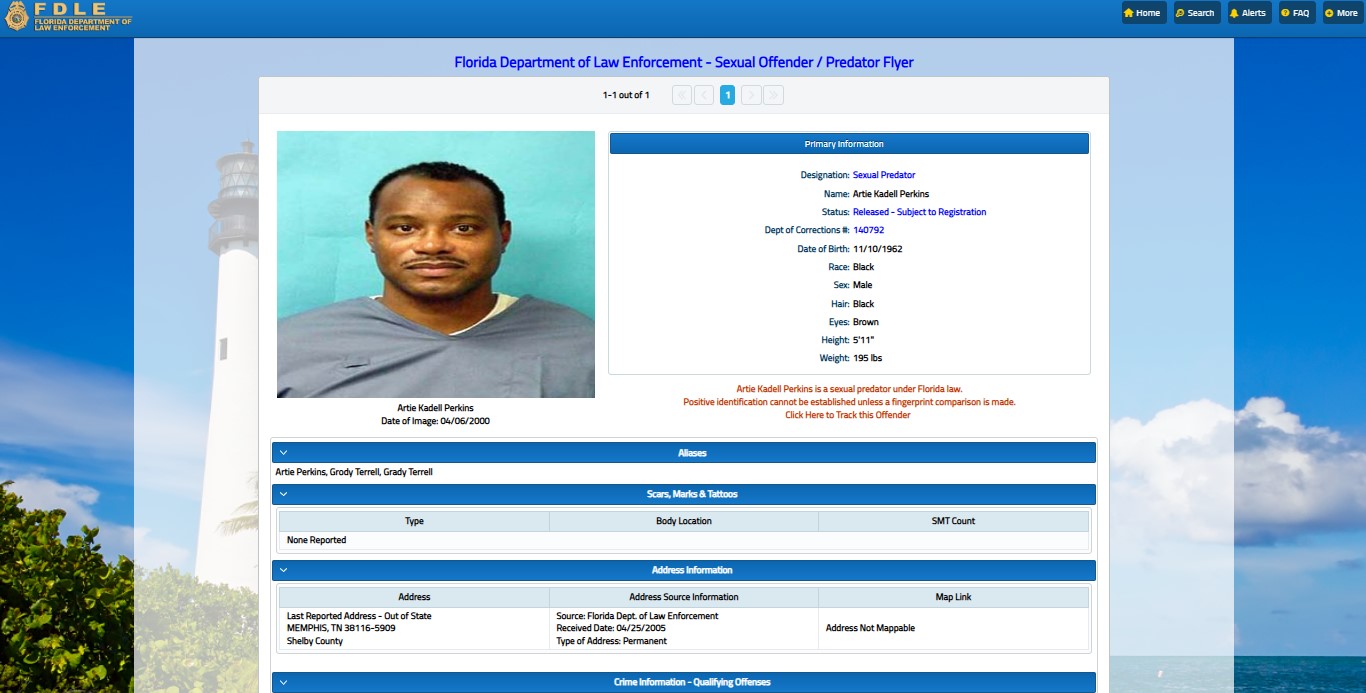Screen dimensions: 1366x693
Task: Click Released - Subject to Registration status link
Action: (x=920, y=212)
